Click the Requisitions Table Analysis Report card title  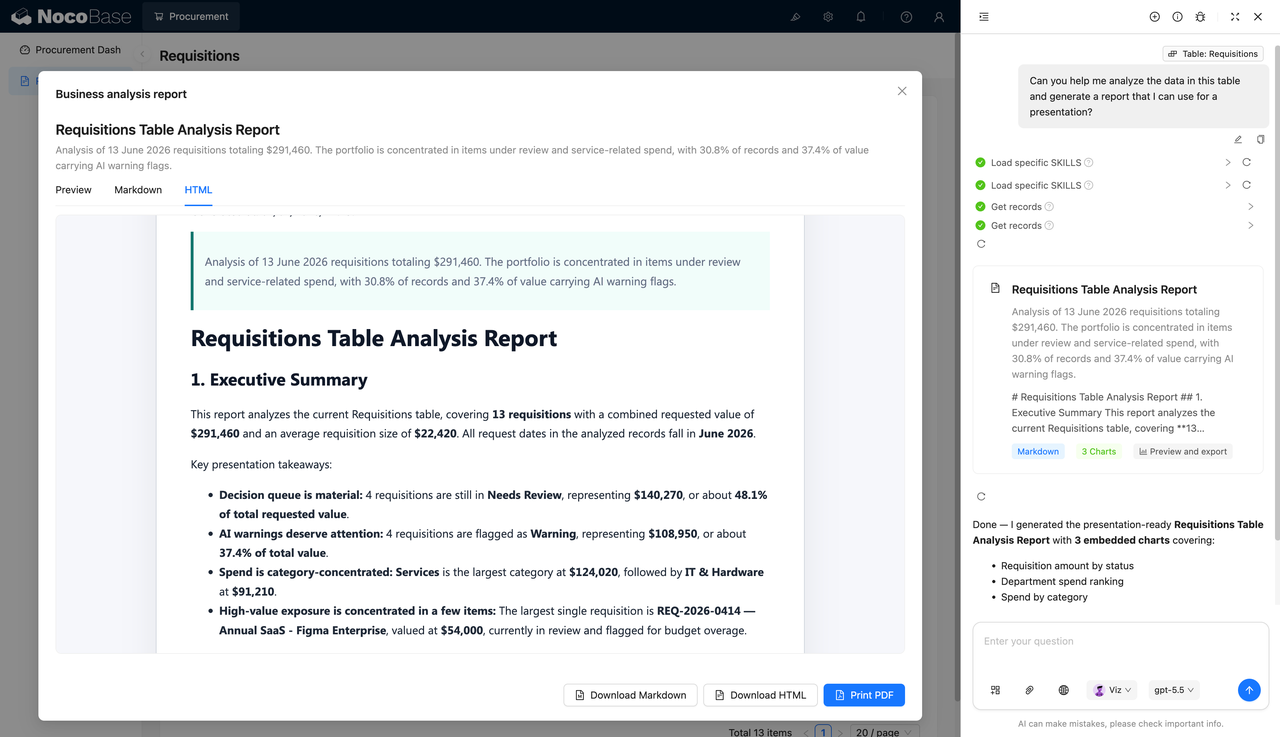pos(1104,289)
